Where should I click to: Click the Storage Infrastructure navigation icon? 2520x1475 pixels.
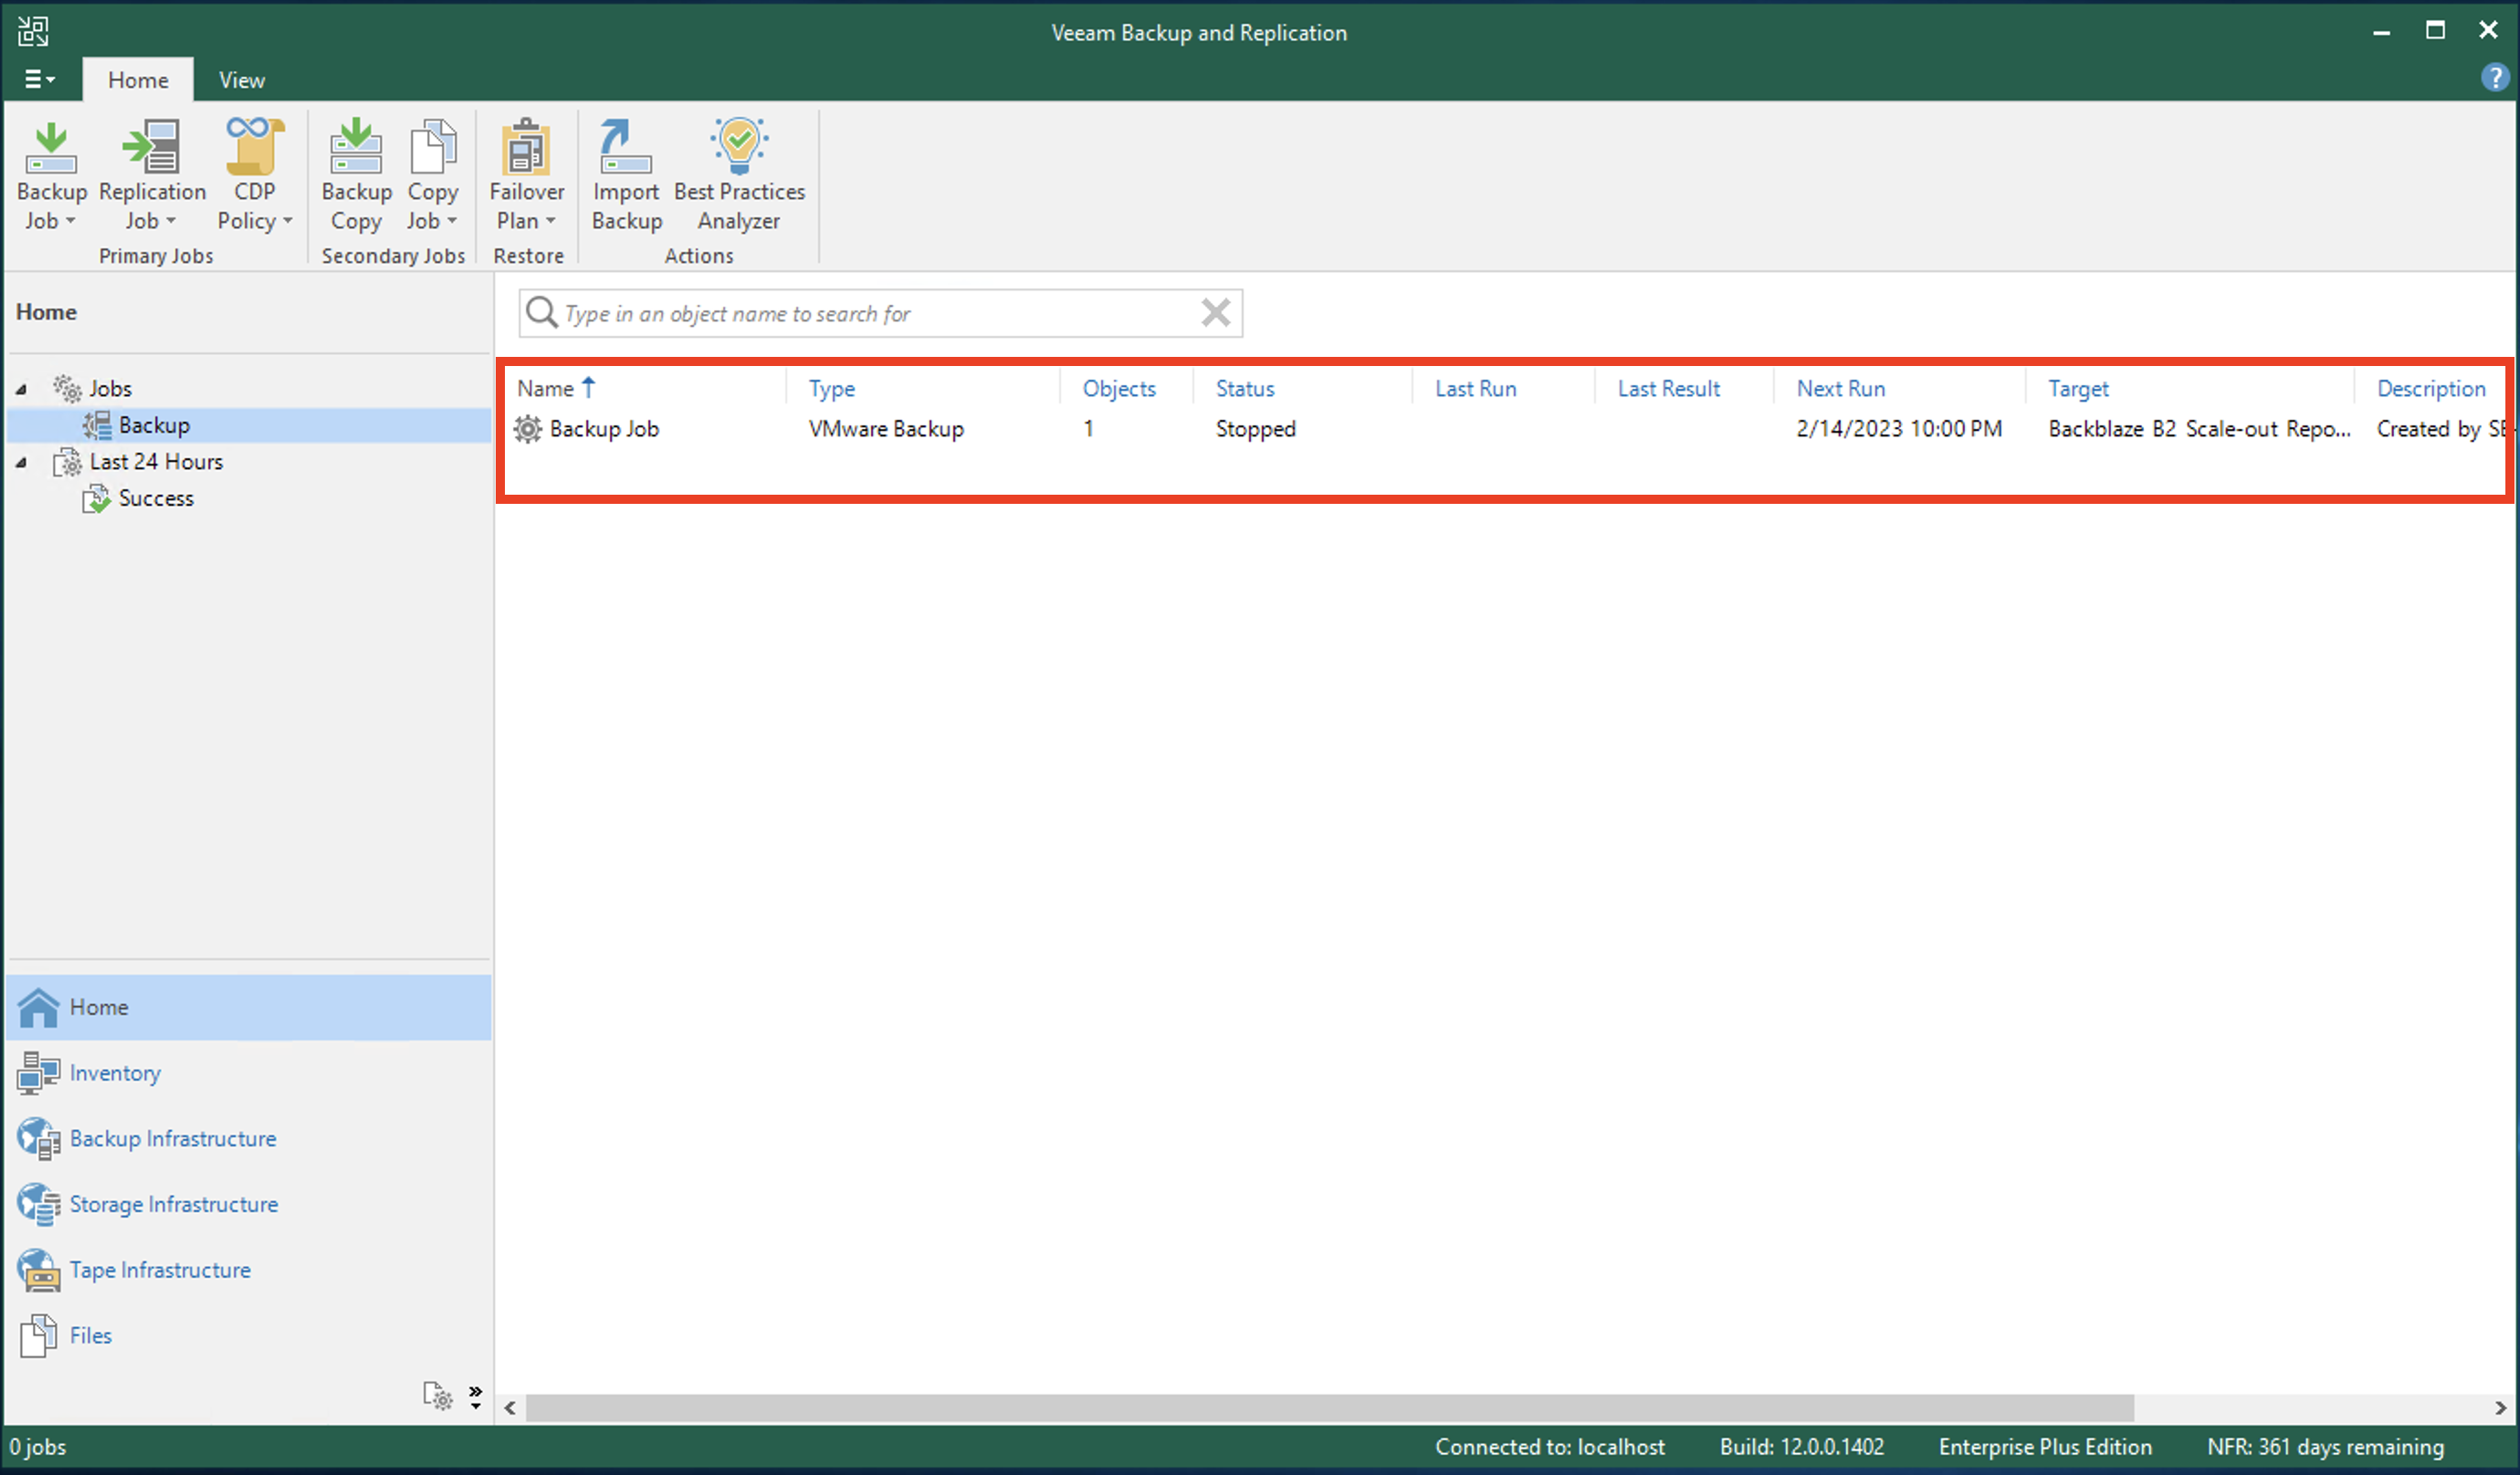(38, 1204)
